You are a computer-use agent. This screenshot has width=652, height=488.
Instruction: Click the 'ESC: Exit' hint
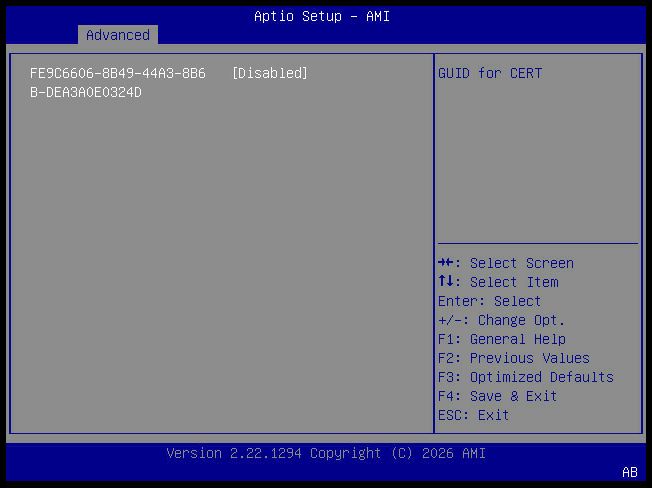click(474, 415)
